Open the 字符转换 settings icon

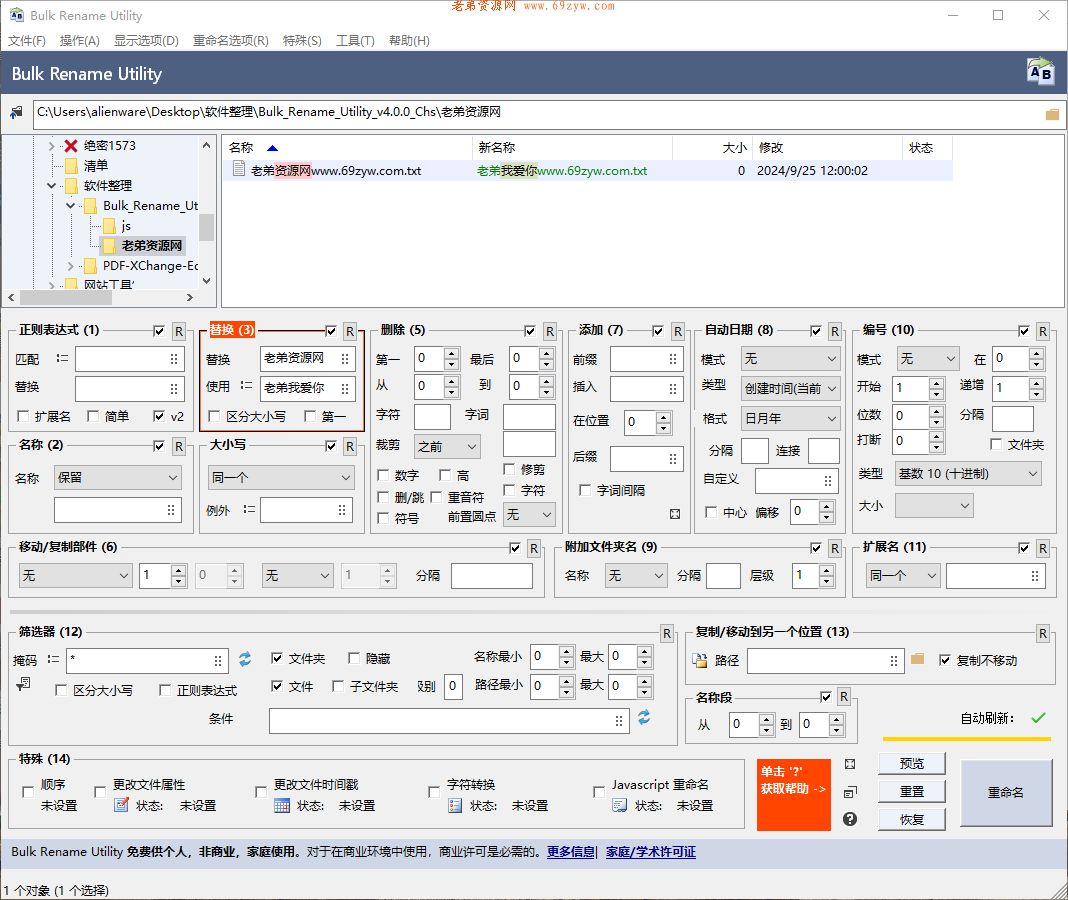click(455, 805)
